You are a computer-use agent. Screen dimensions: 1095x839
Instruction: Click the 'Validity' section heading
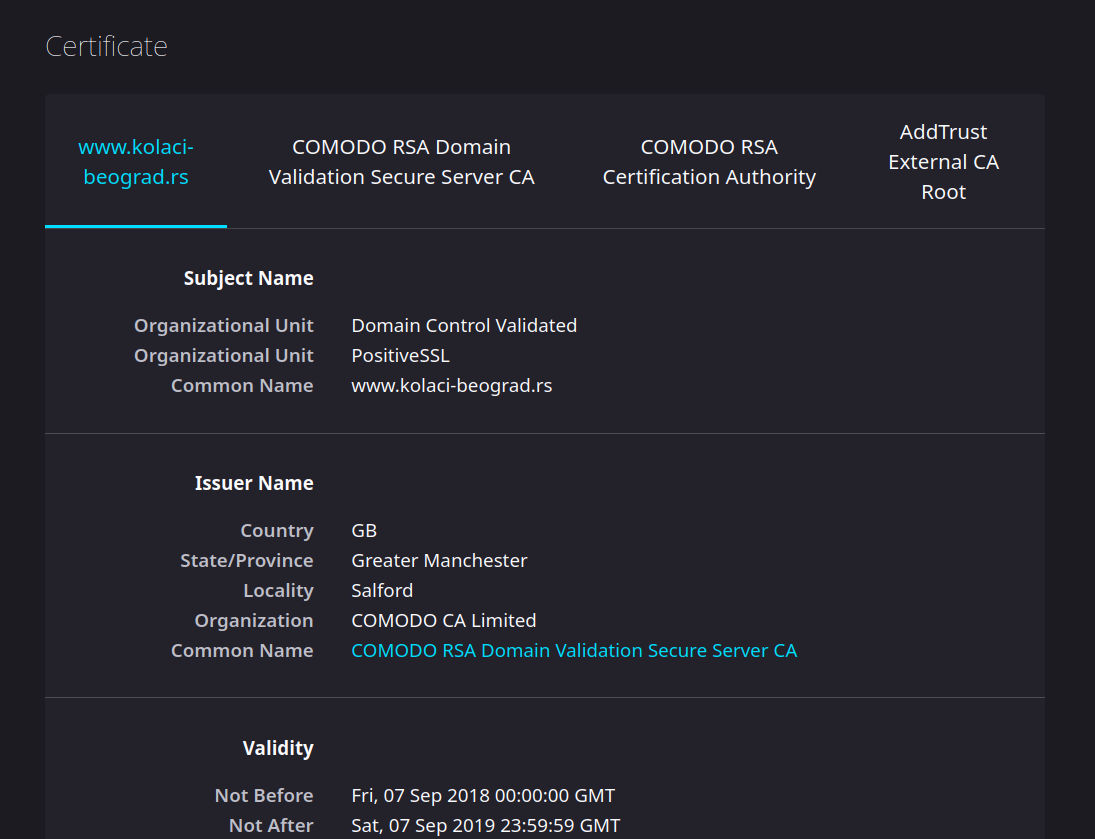[x=278, y=748]
